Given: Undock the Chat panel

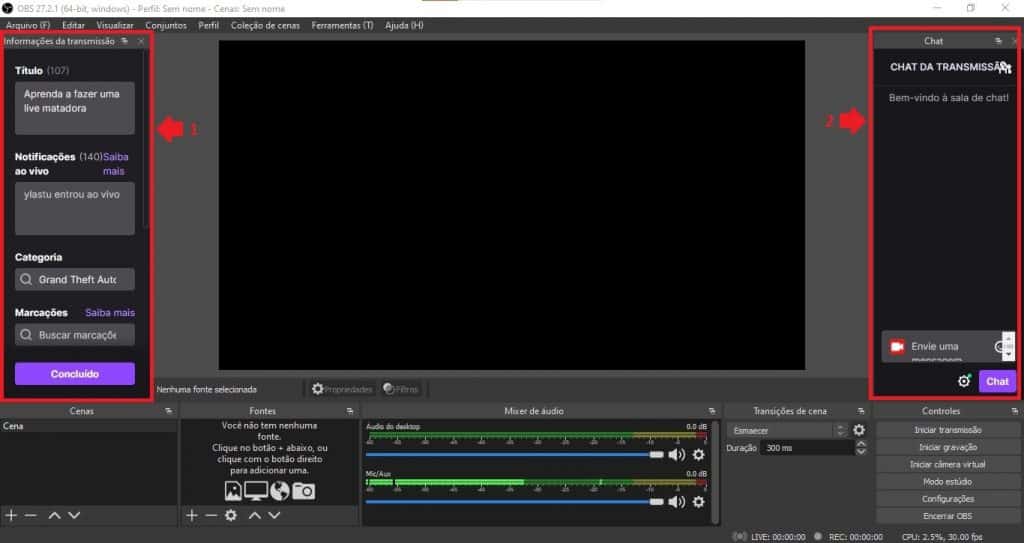Looking at the screenshot, I should pos(999,41).
